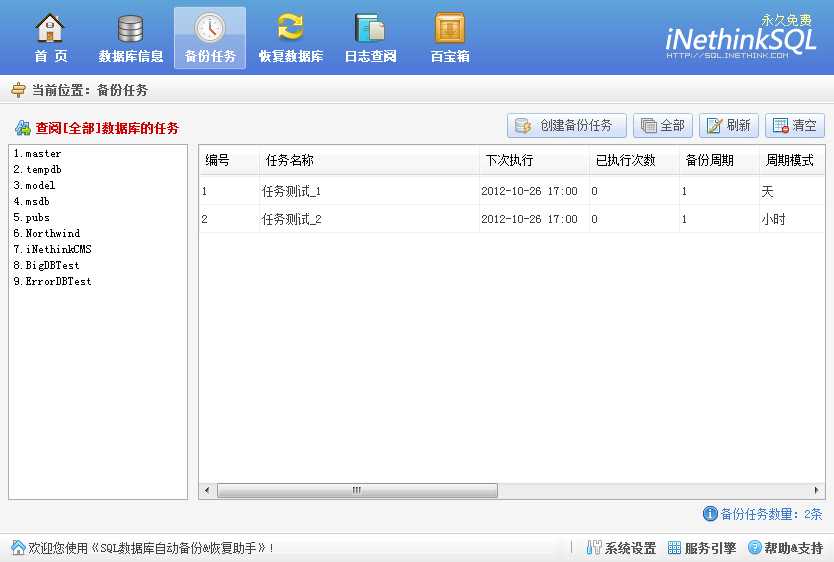Click the 清空 clear button
The width and height of the screenshot is (834, 562).
point(795,125)
